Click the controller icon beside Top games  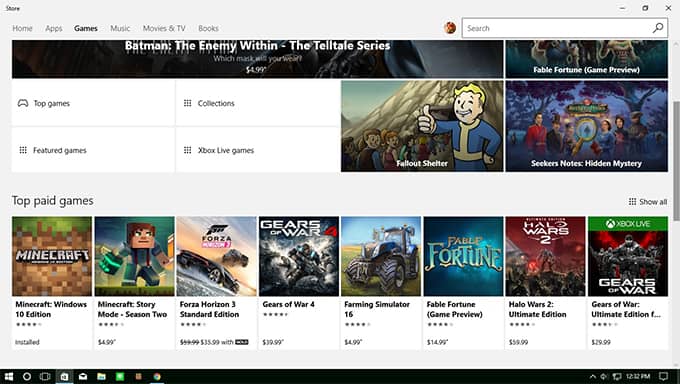click(23, 103)
